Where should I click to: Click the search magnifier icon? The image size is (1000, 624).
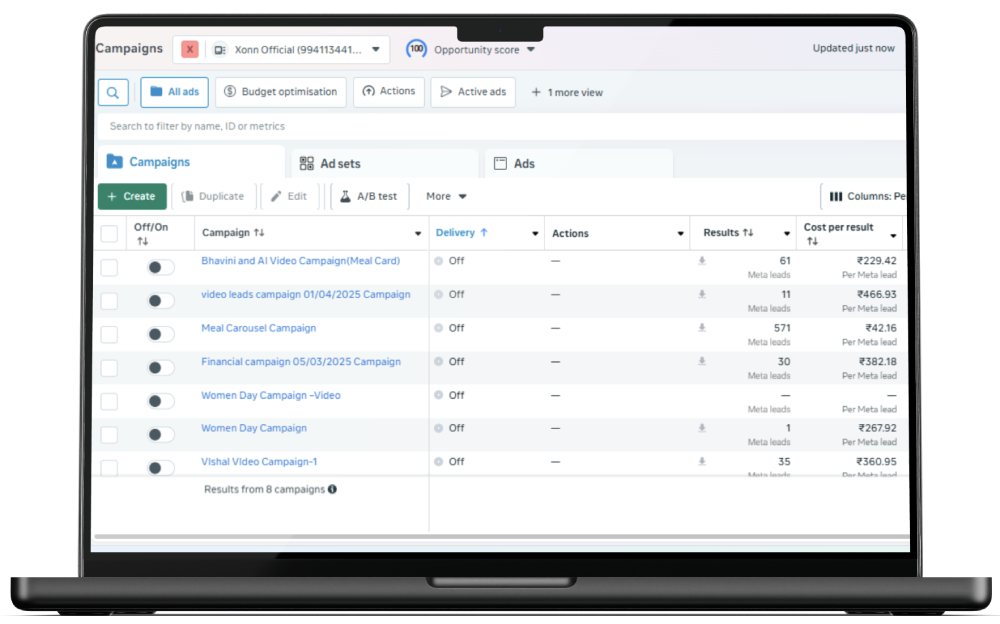[x=113, y=93]
